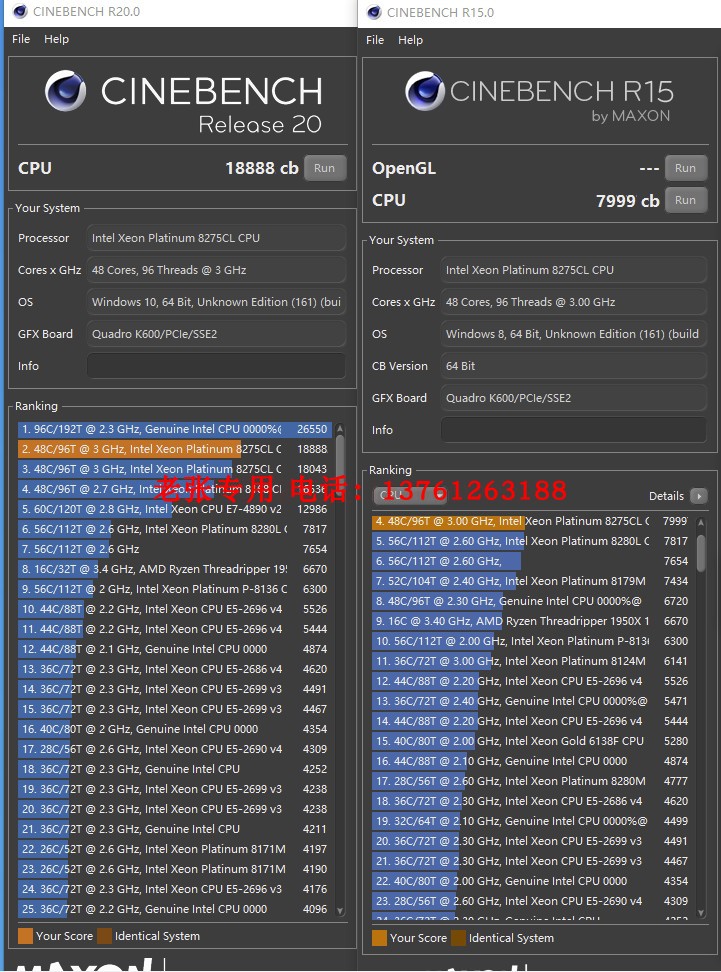
Task: Click the Identical System swatch in R15
Action: click(459, 938)
